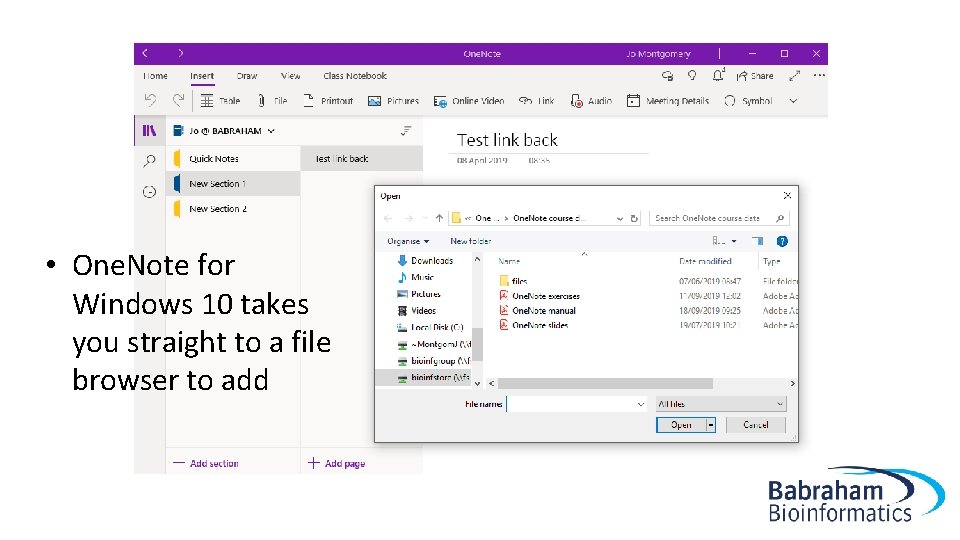Insert a Table from the ribbon

pos(220,101)
